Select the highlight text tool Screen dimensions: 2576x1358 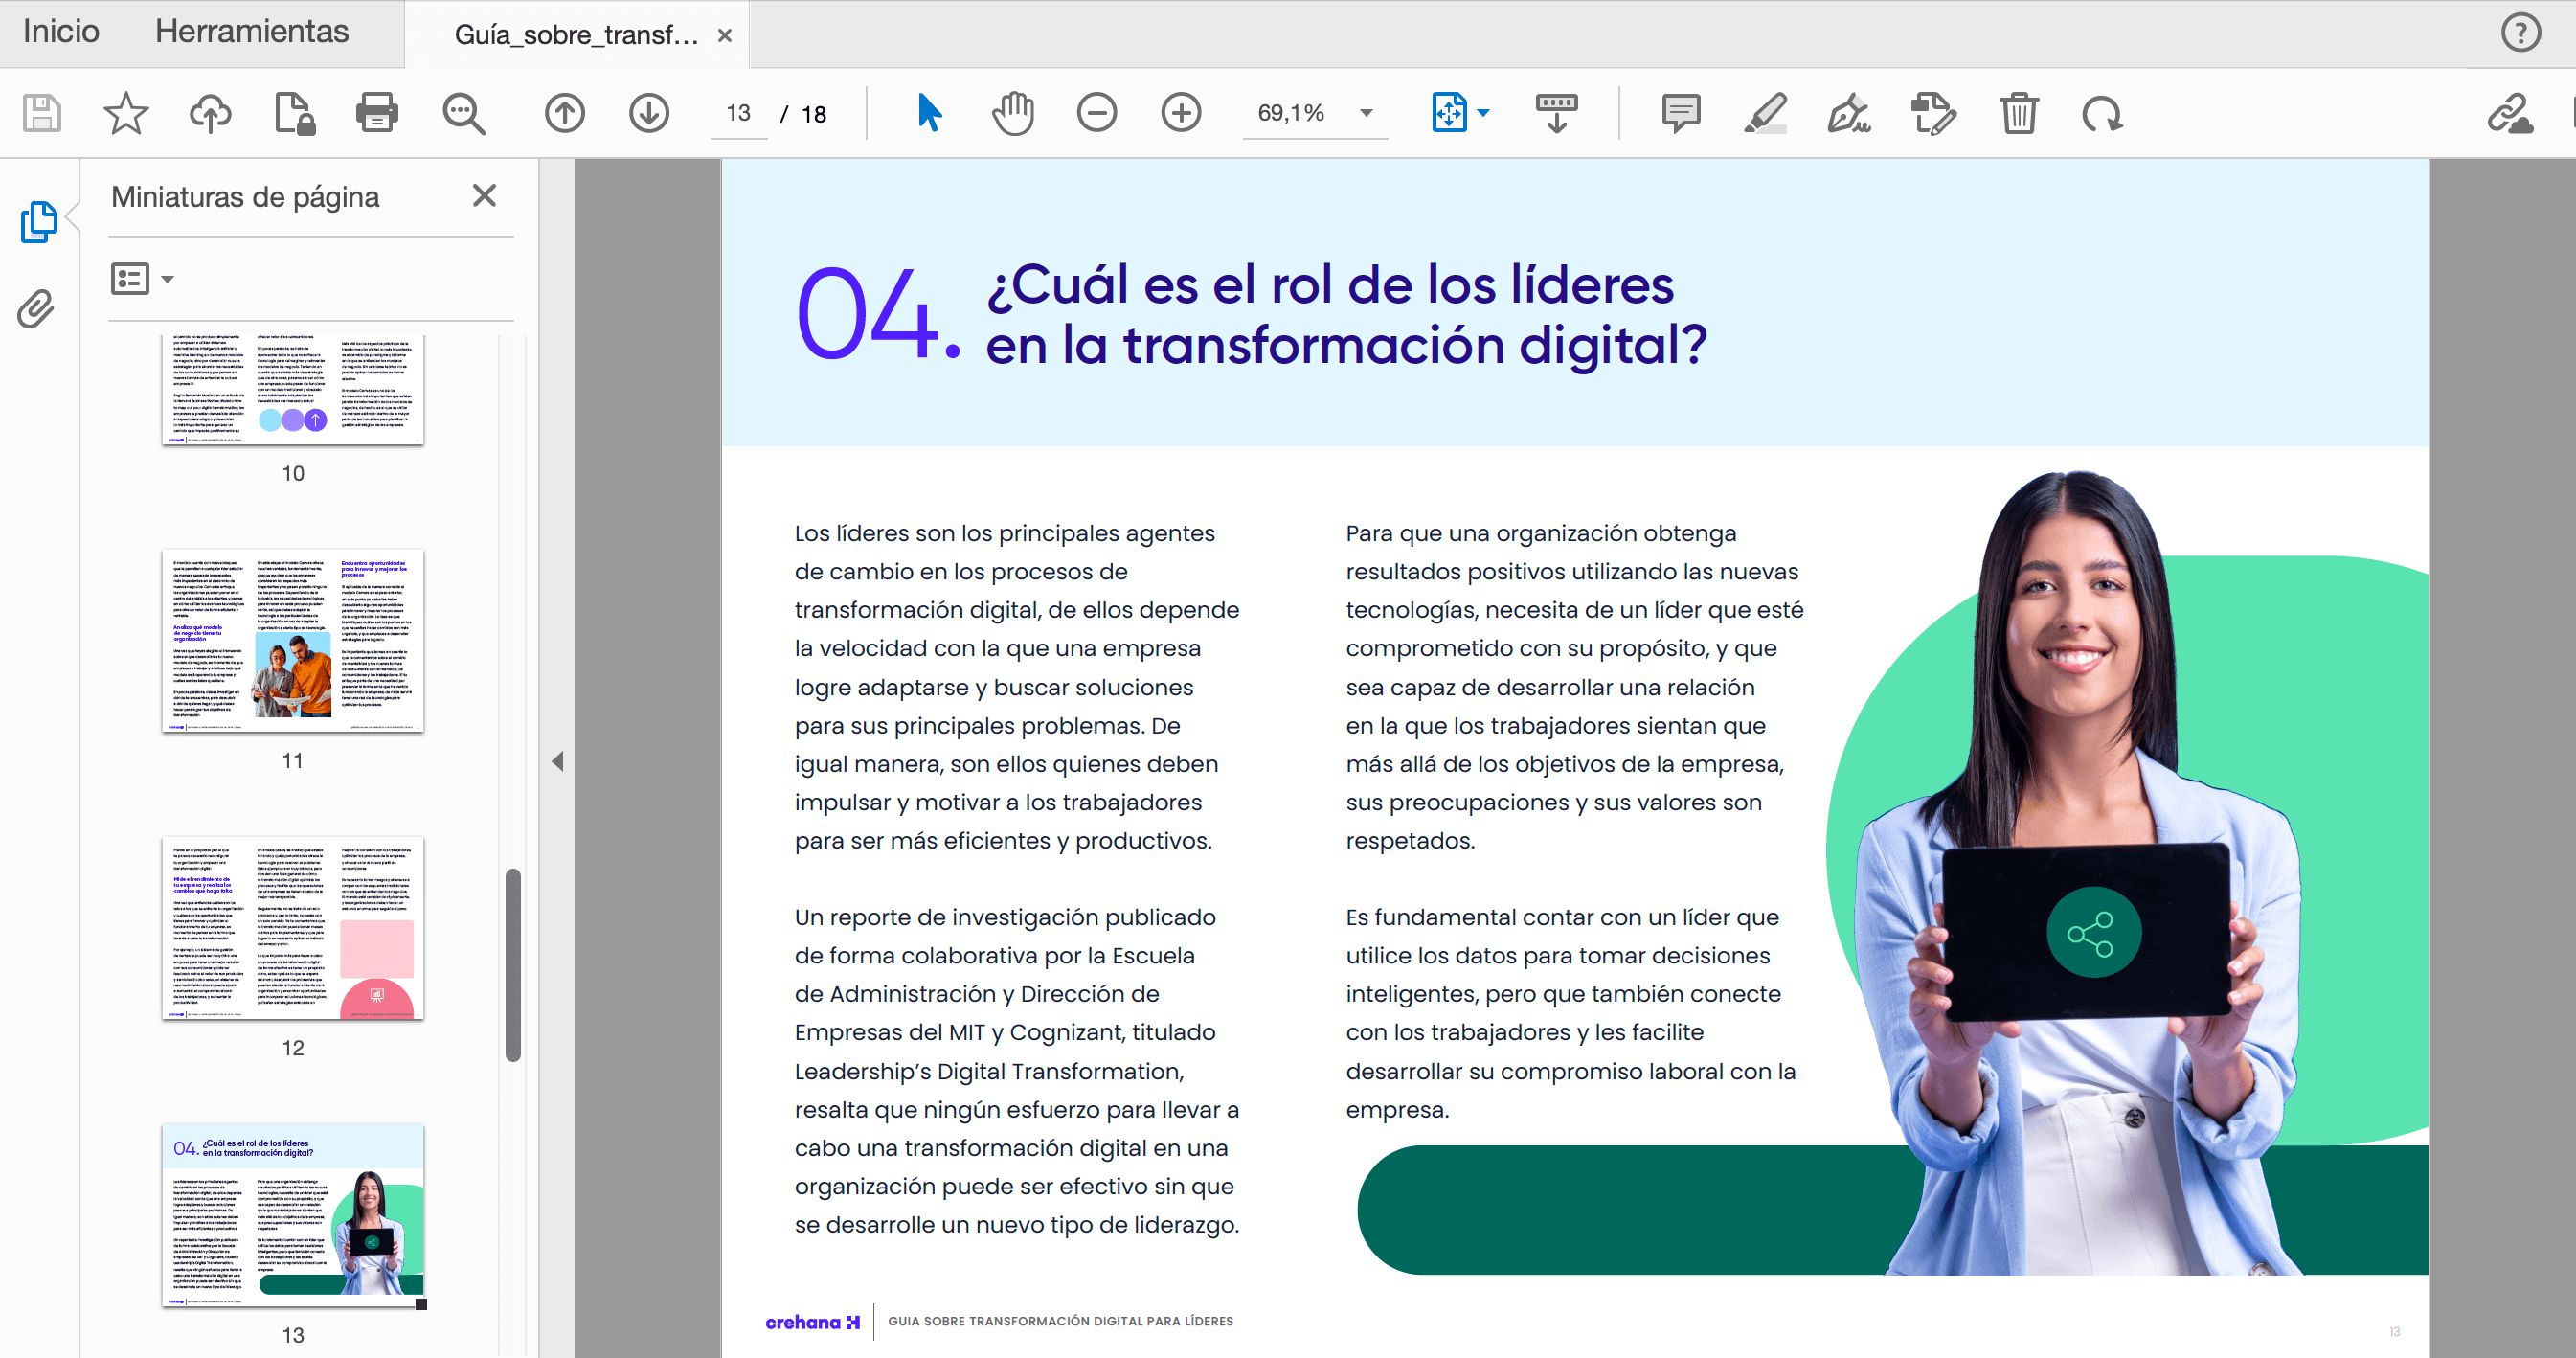(x=1765, y=113)
